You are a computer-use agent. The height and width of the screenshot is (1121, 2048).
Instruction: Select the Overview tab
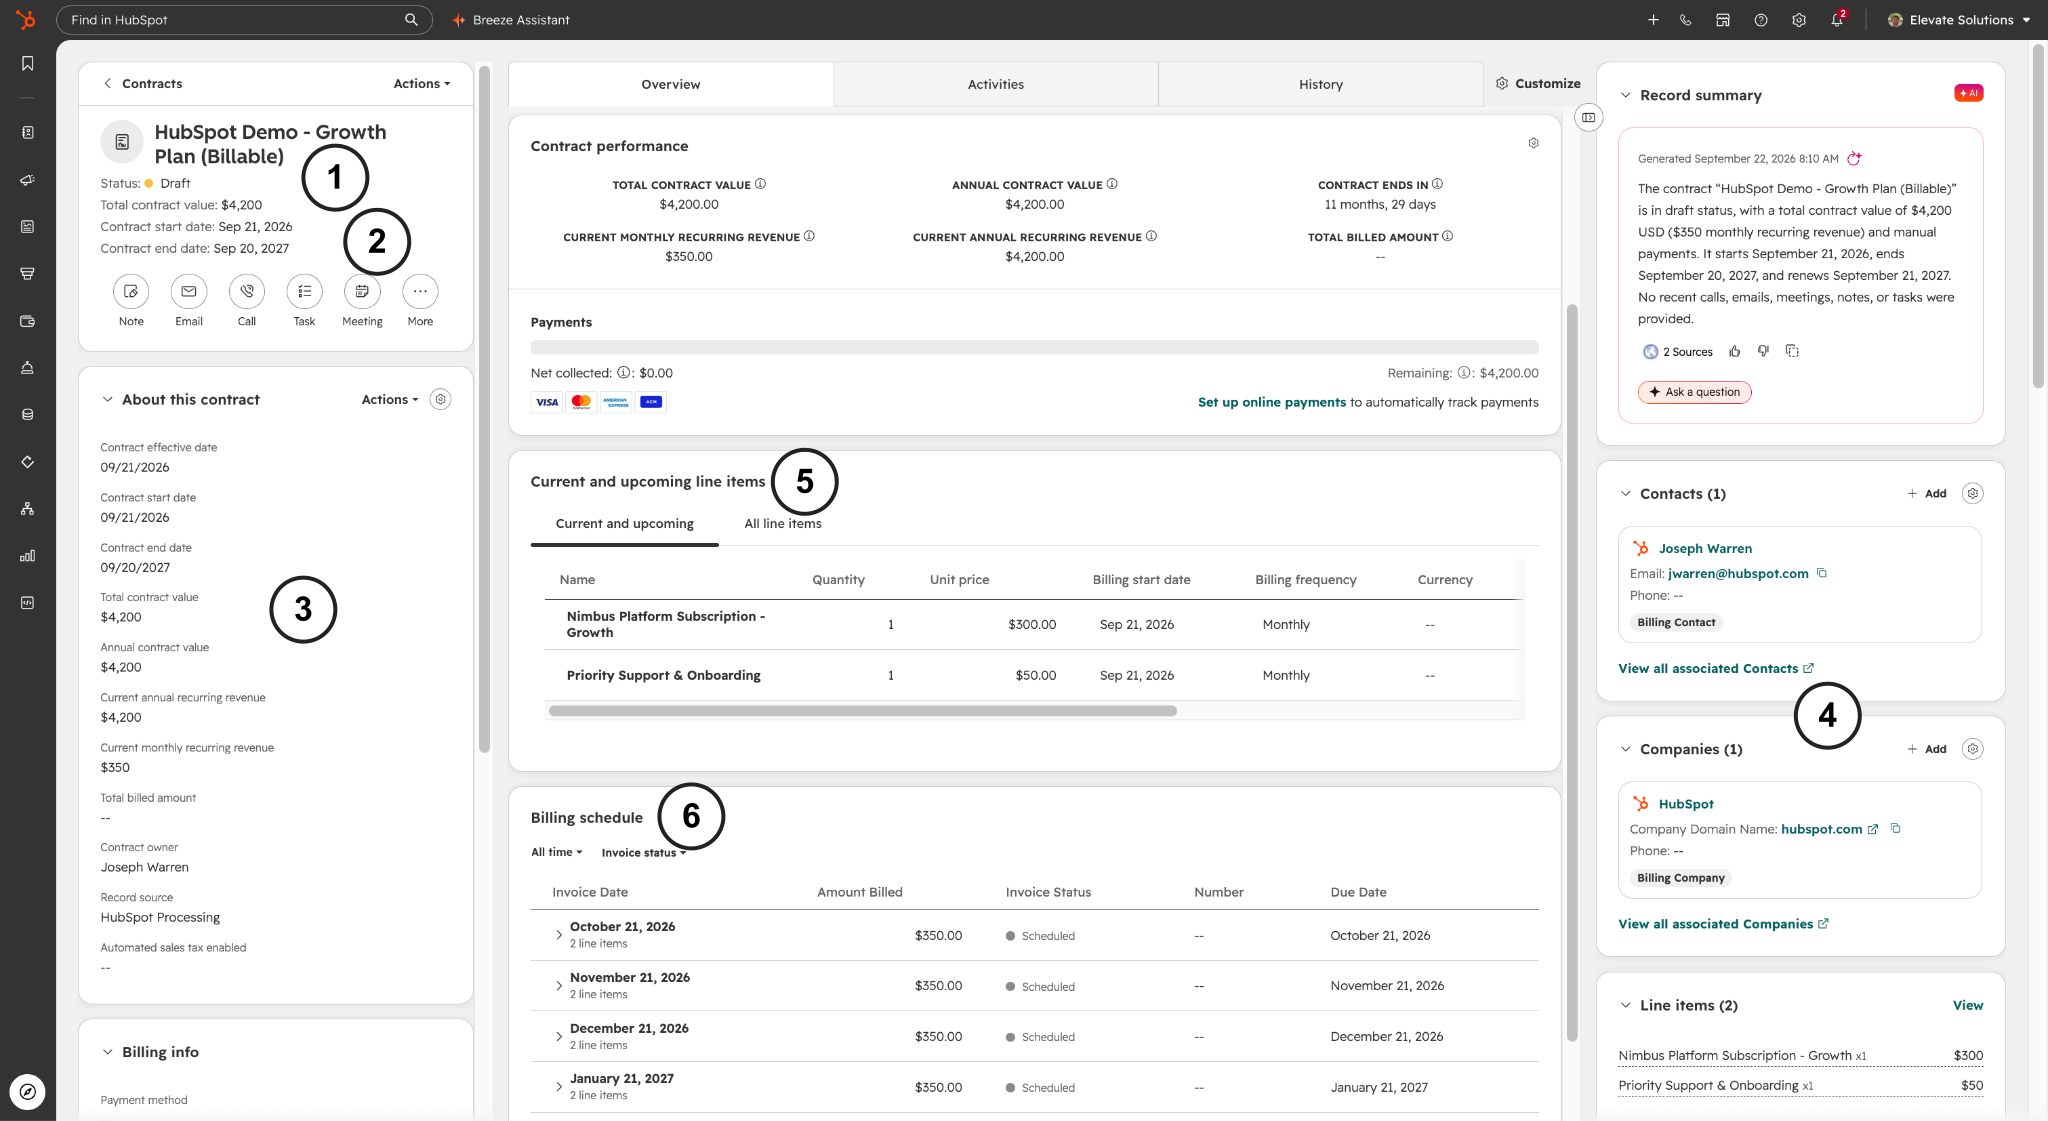671,84
